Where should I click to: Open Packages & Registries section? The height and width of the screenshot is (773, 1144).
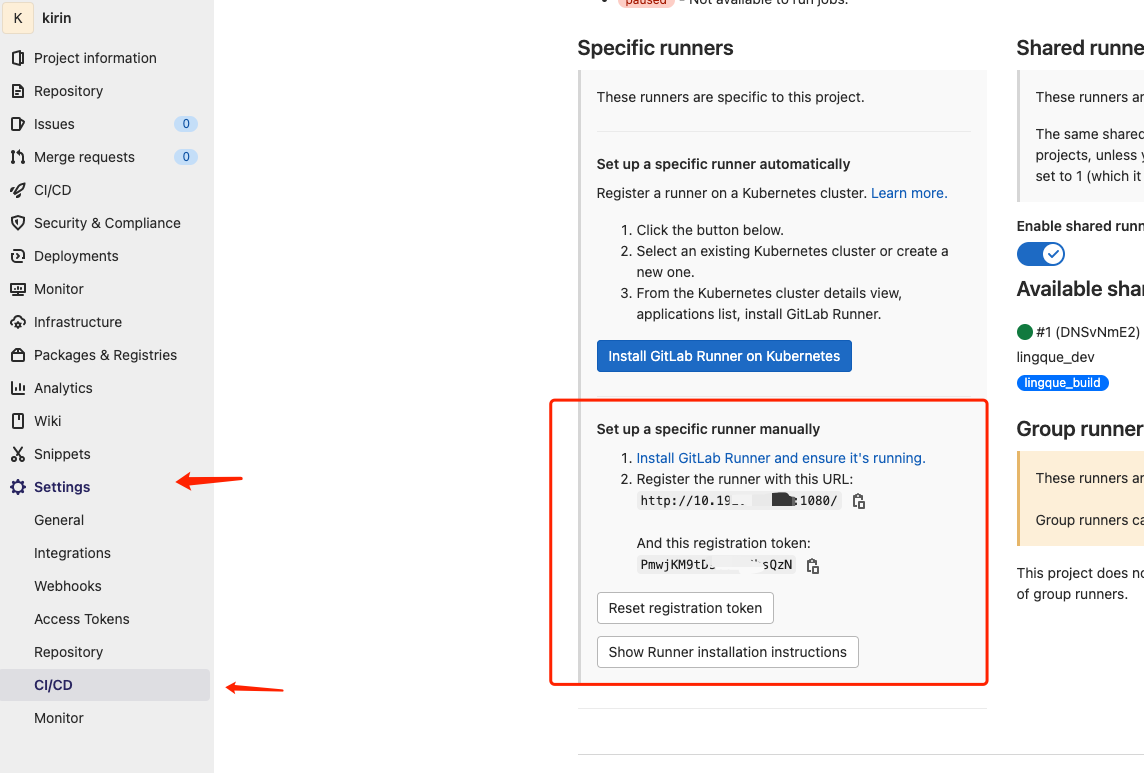pyautogui.click(x=104, y=355)
